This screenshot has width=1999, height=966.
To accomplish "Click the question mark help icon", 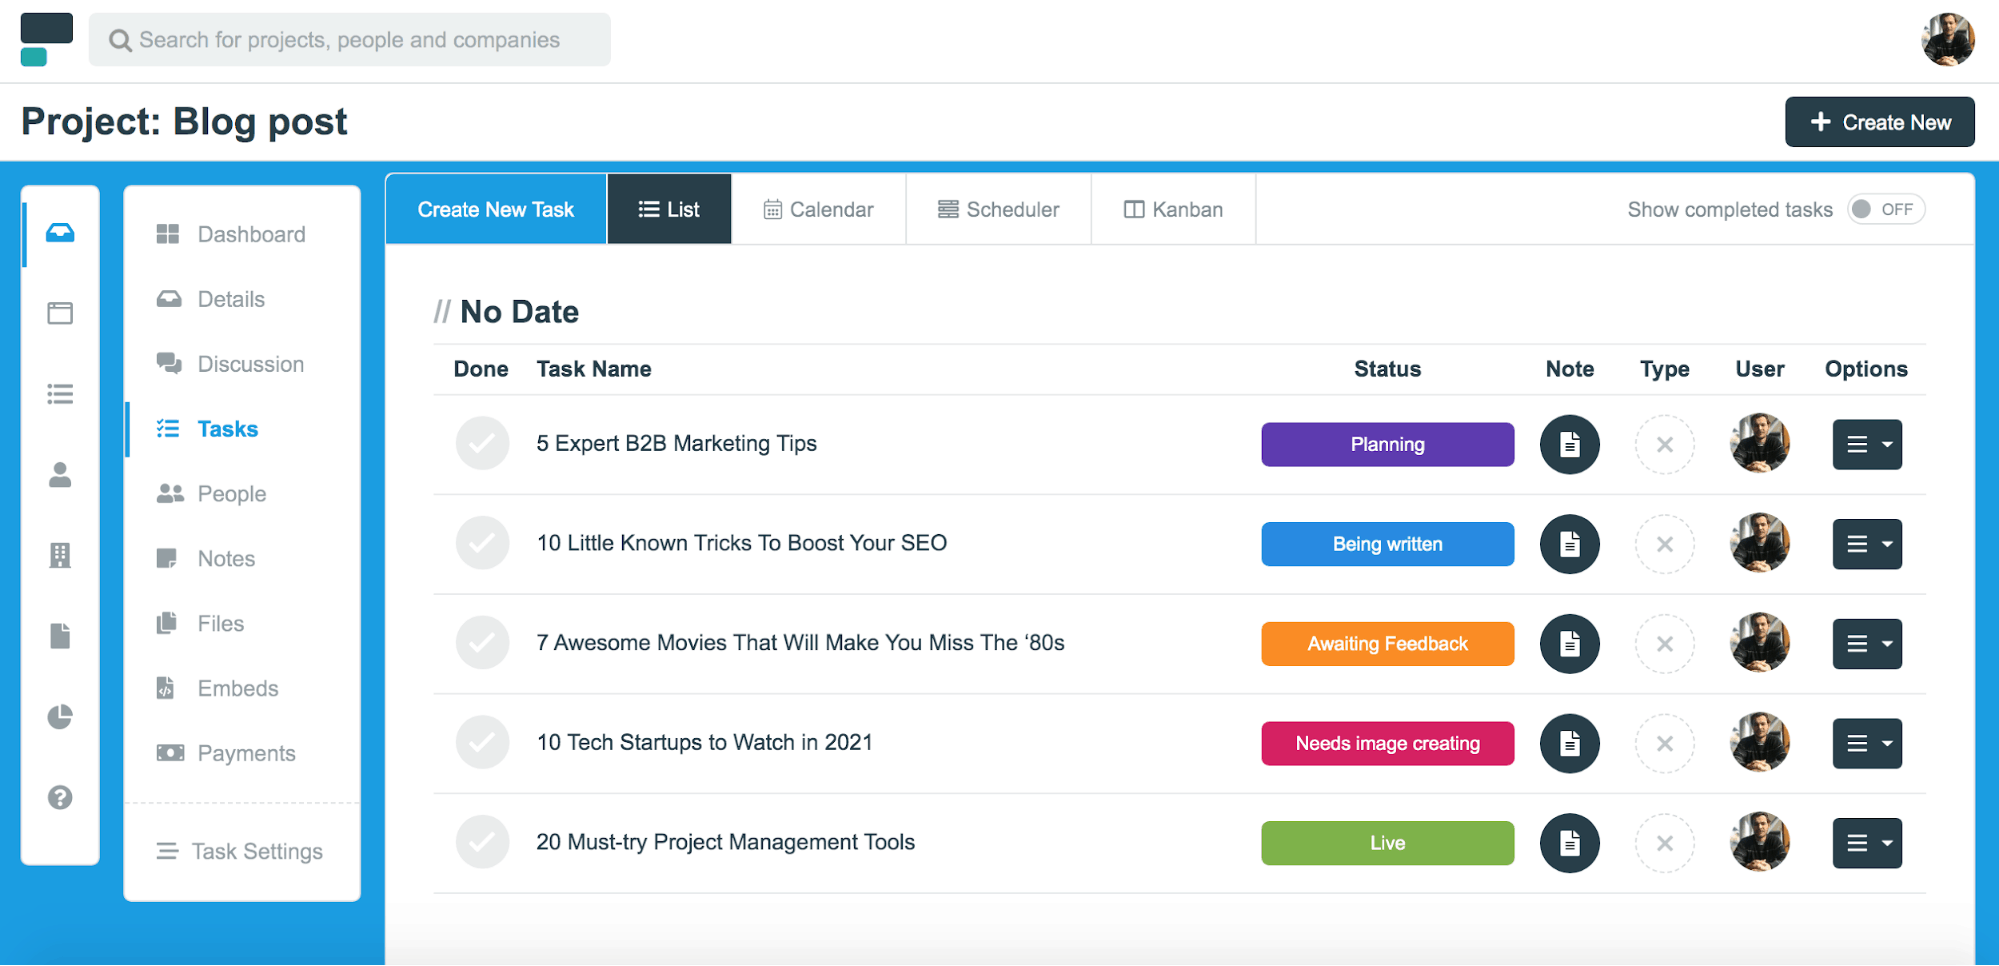I will [x=60, y=797].
